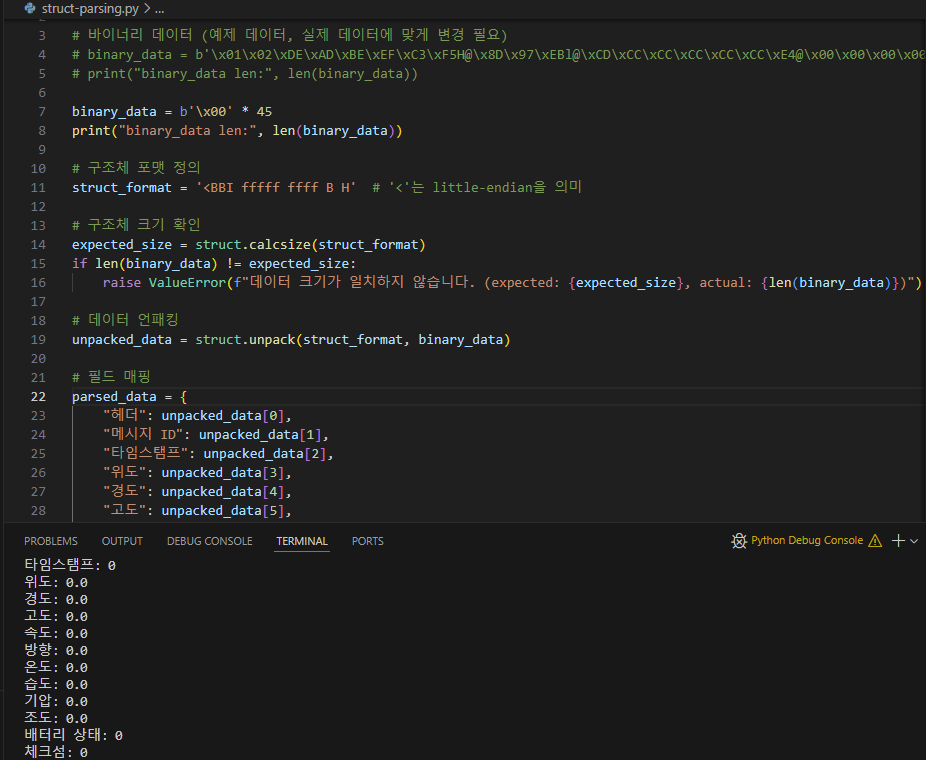Click terminal output '체크섬: 0'
Image resolution: width=926 pixels, height=760 pixels.
pos(56,752)
